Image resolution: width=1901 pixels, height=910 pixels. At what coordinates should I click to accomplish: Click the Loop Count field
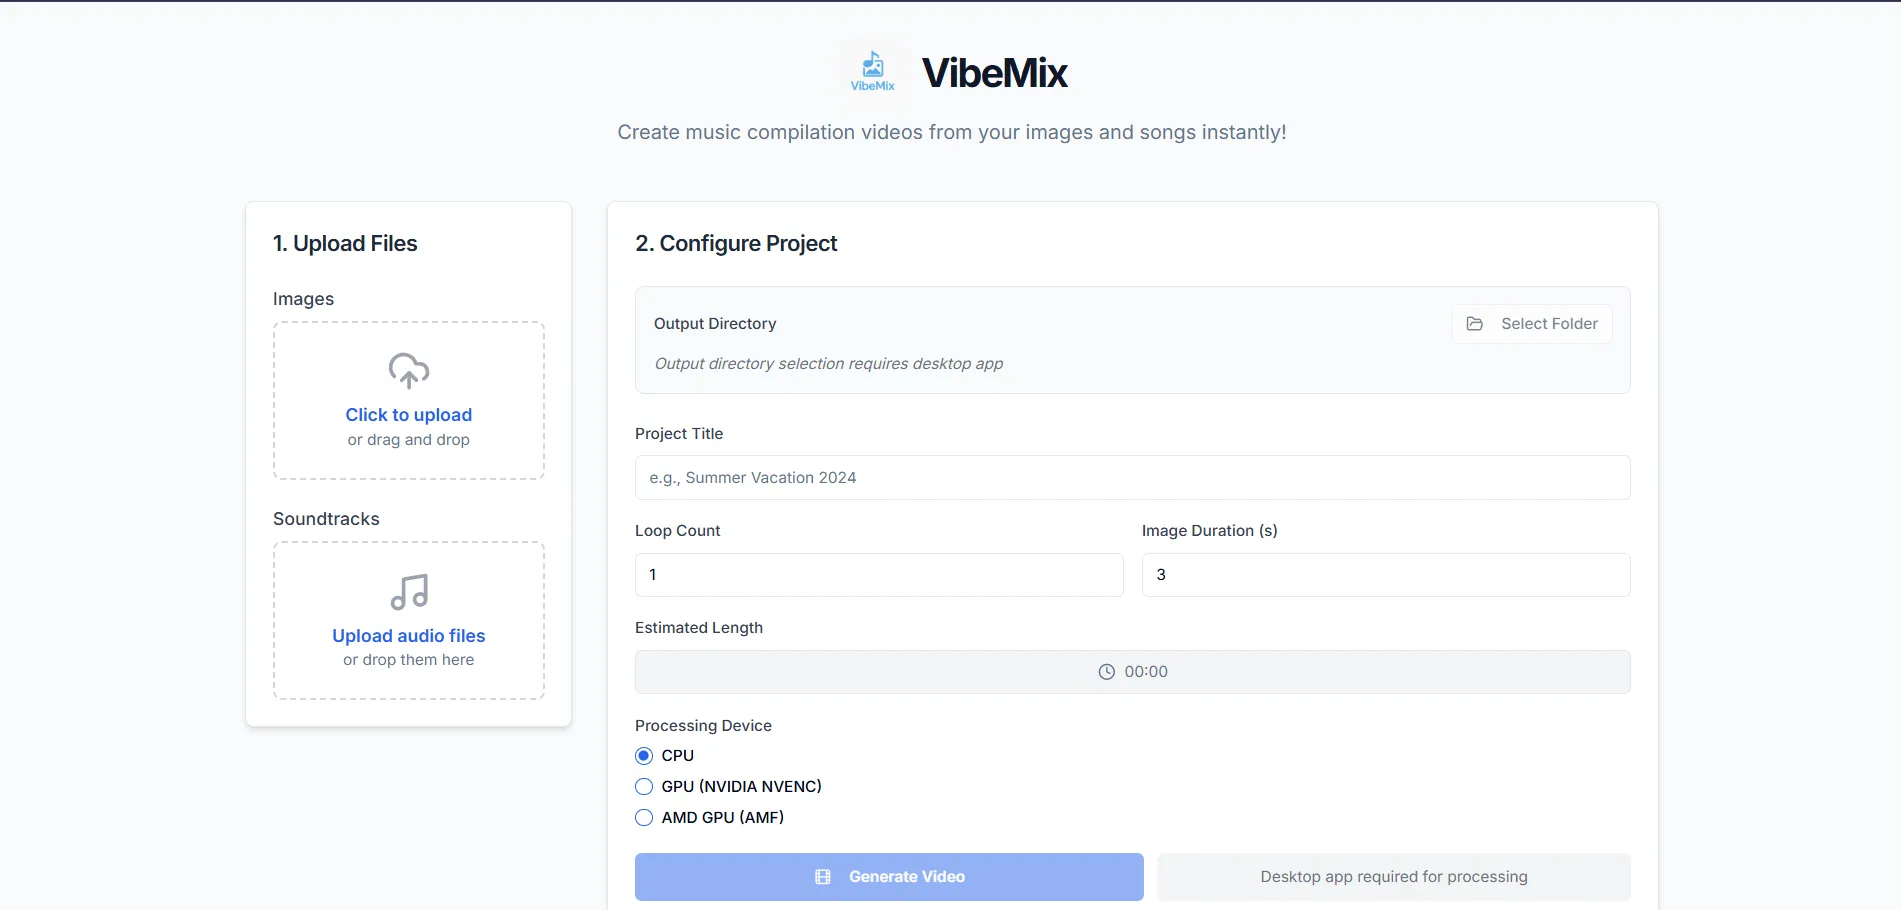(x=878, y=574)
